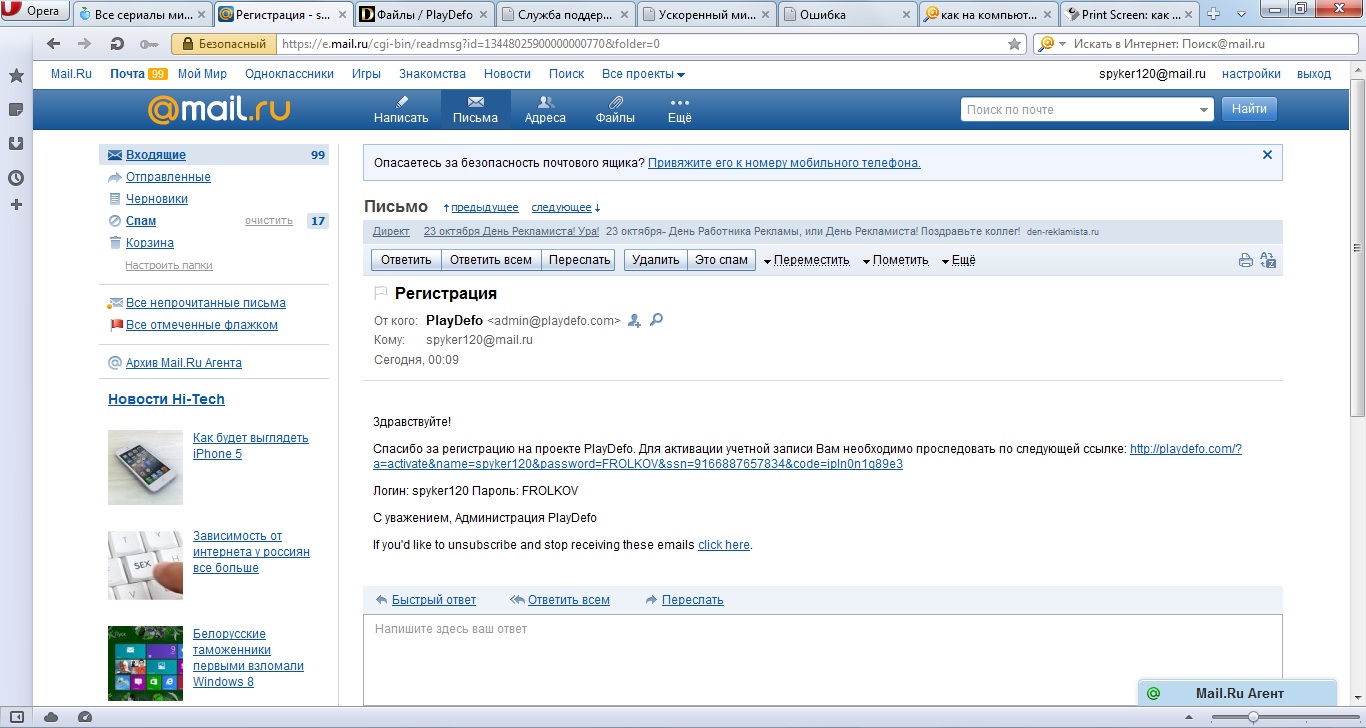Close the security notice banner
The width and height of the screenshot is (1366, 728).
click(1267, 155)
